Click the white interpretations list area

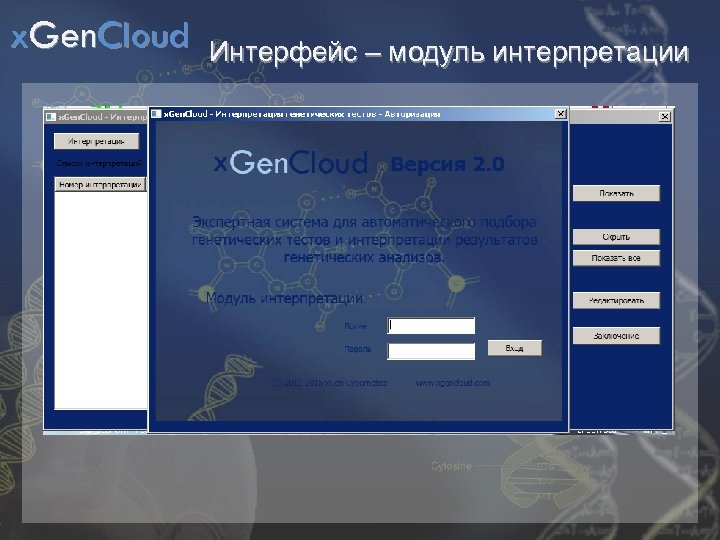coord(101,300)
